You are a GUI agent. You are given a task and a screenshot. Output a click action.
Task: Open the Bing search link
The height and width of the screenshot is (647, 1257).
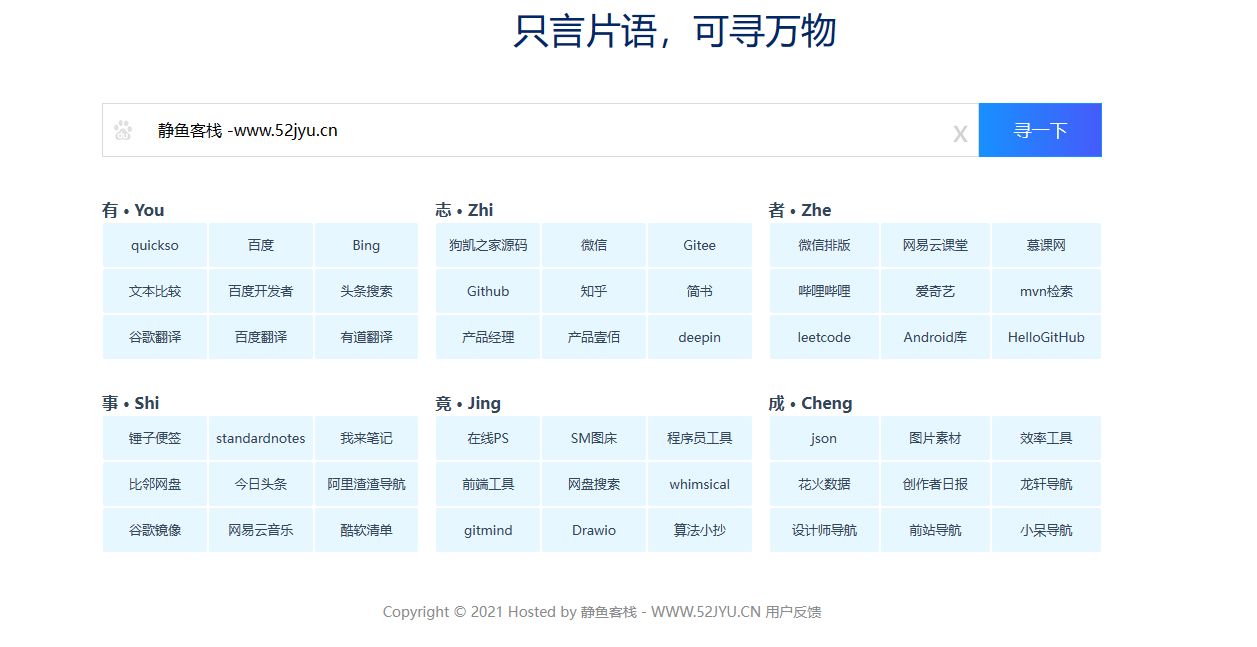point(366,245)
